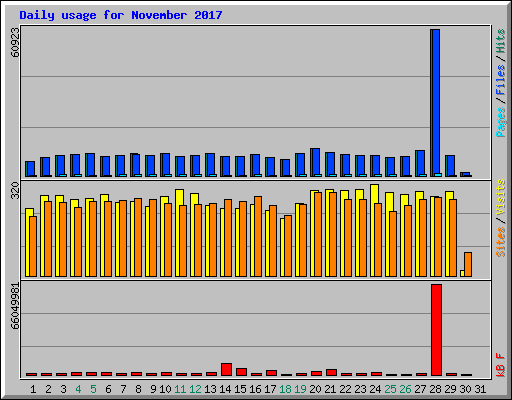Viewport: 512px width, 400px height.
Task: Click the 'Hits' legend label
Action: [x=501, y=41]
